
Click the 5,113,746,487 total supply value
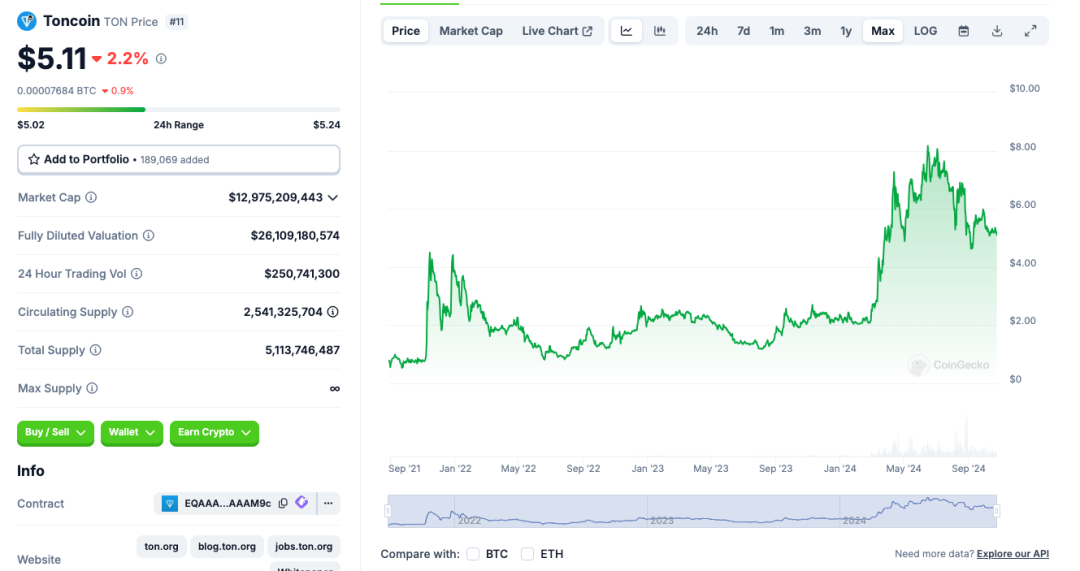302,350
